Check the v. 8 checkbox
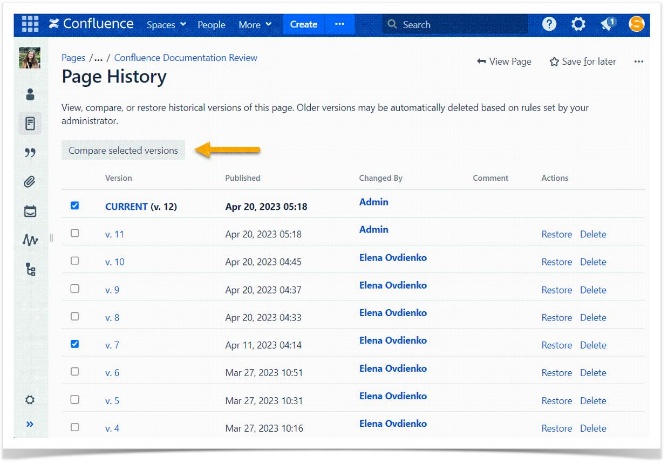The height and width of the screenshot is (464, 668). pyautogui.click(x=75, y=317)
